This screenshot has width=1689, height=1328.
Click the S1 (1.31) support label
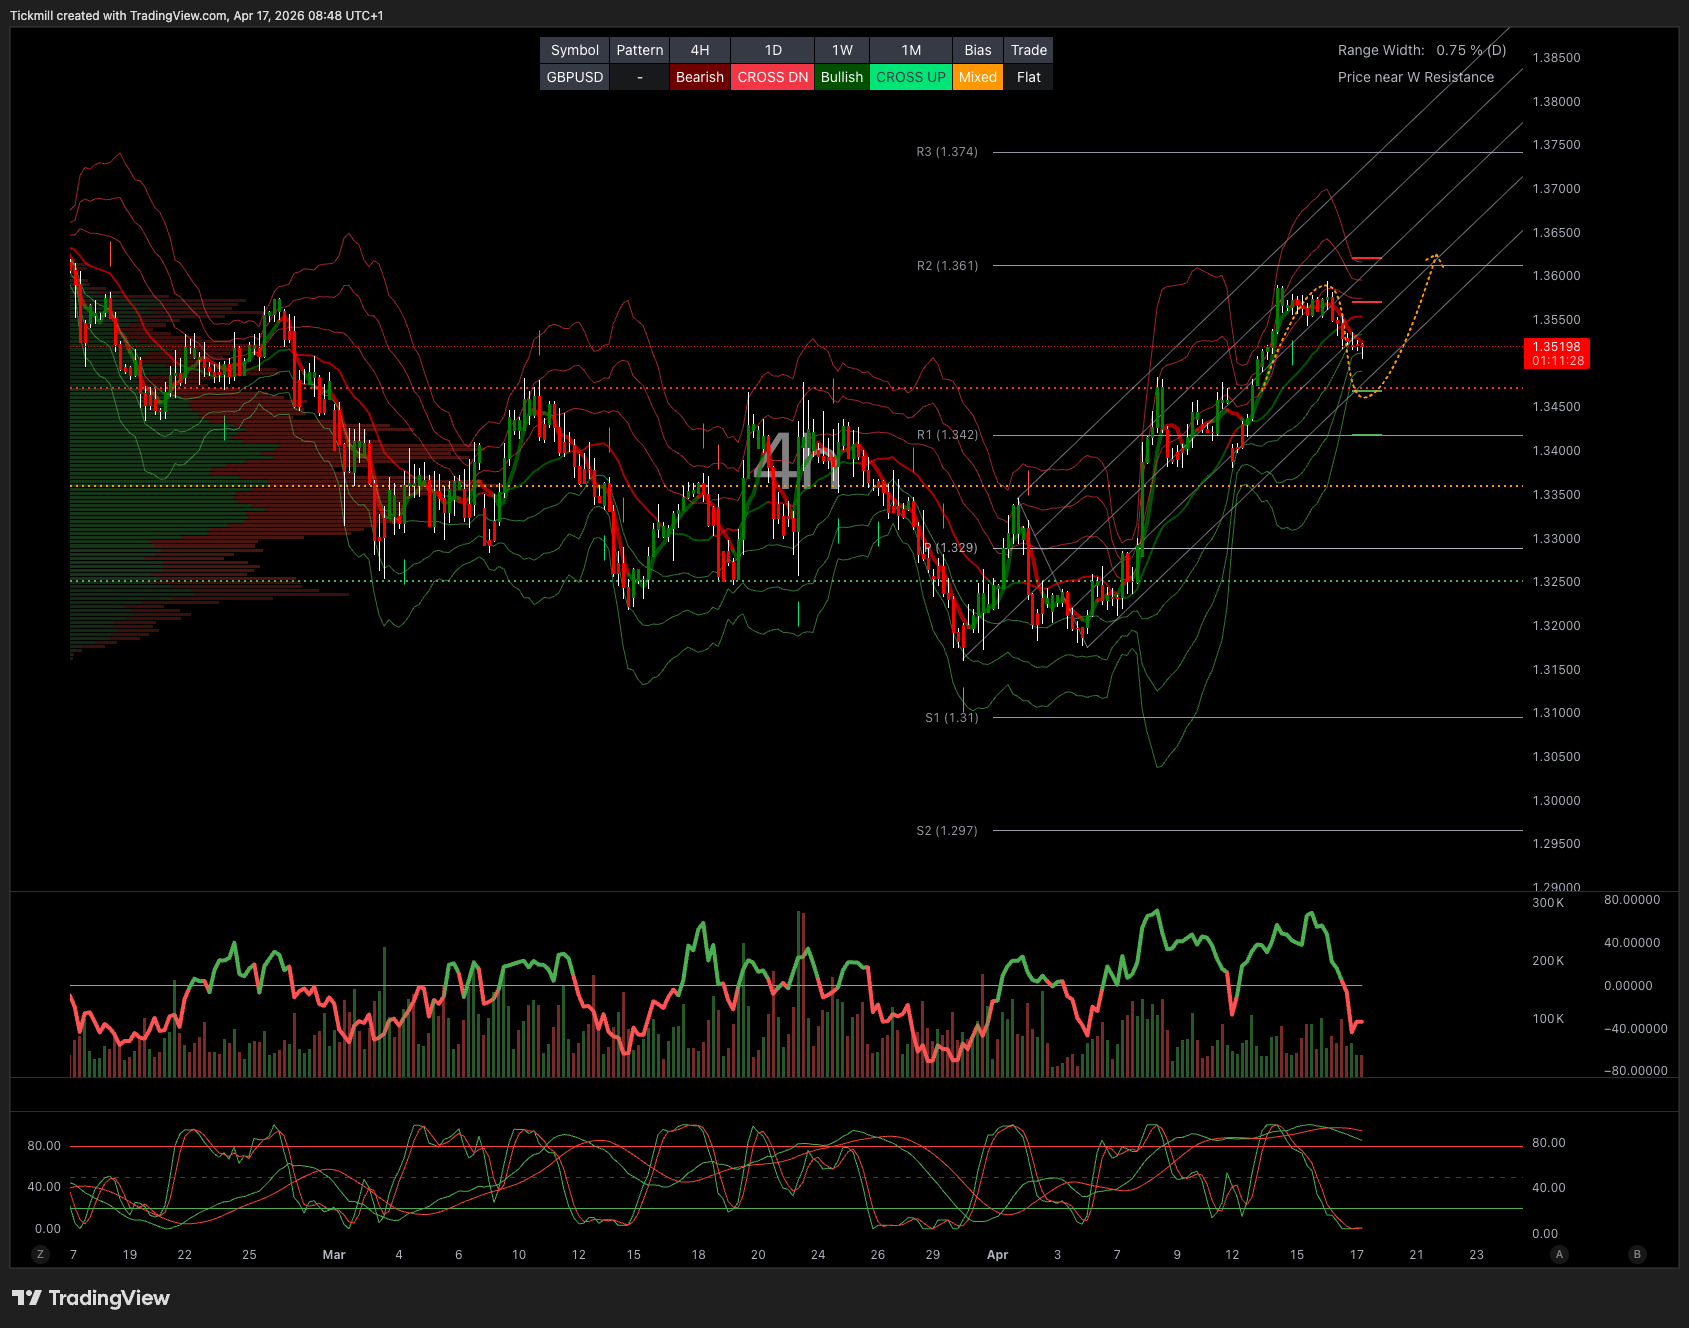coord(951,718)
